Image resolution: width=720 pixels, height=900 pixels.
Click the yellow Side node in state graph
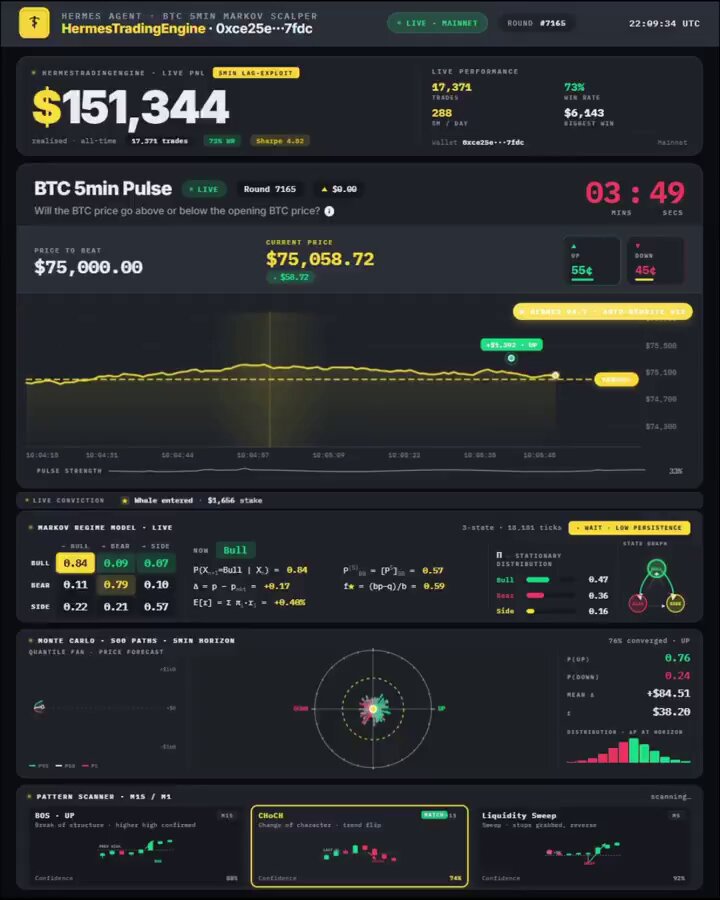point(675,603)
